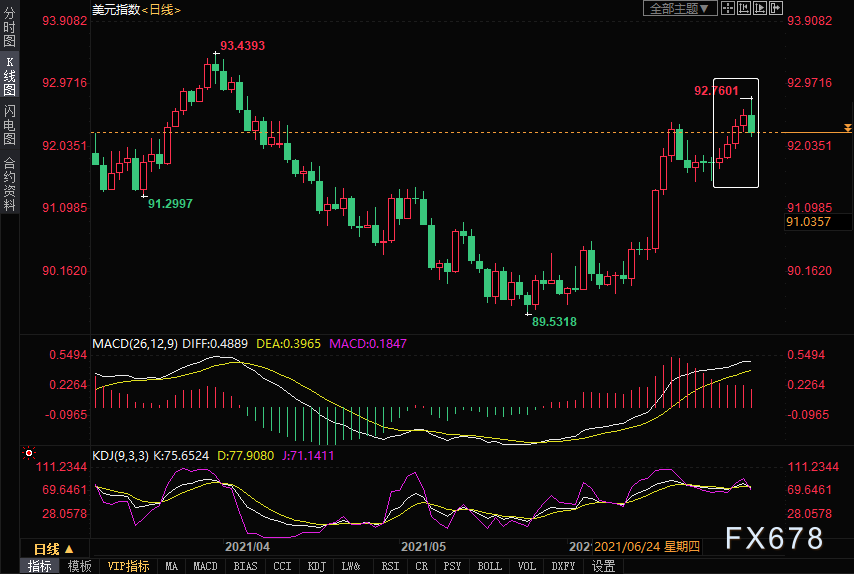
Task: Click the DEA:0.3965 value
Action: tap(289, 344)
